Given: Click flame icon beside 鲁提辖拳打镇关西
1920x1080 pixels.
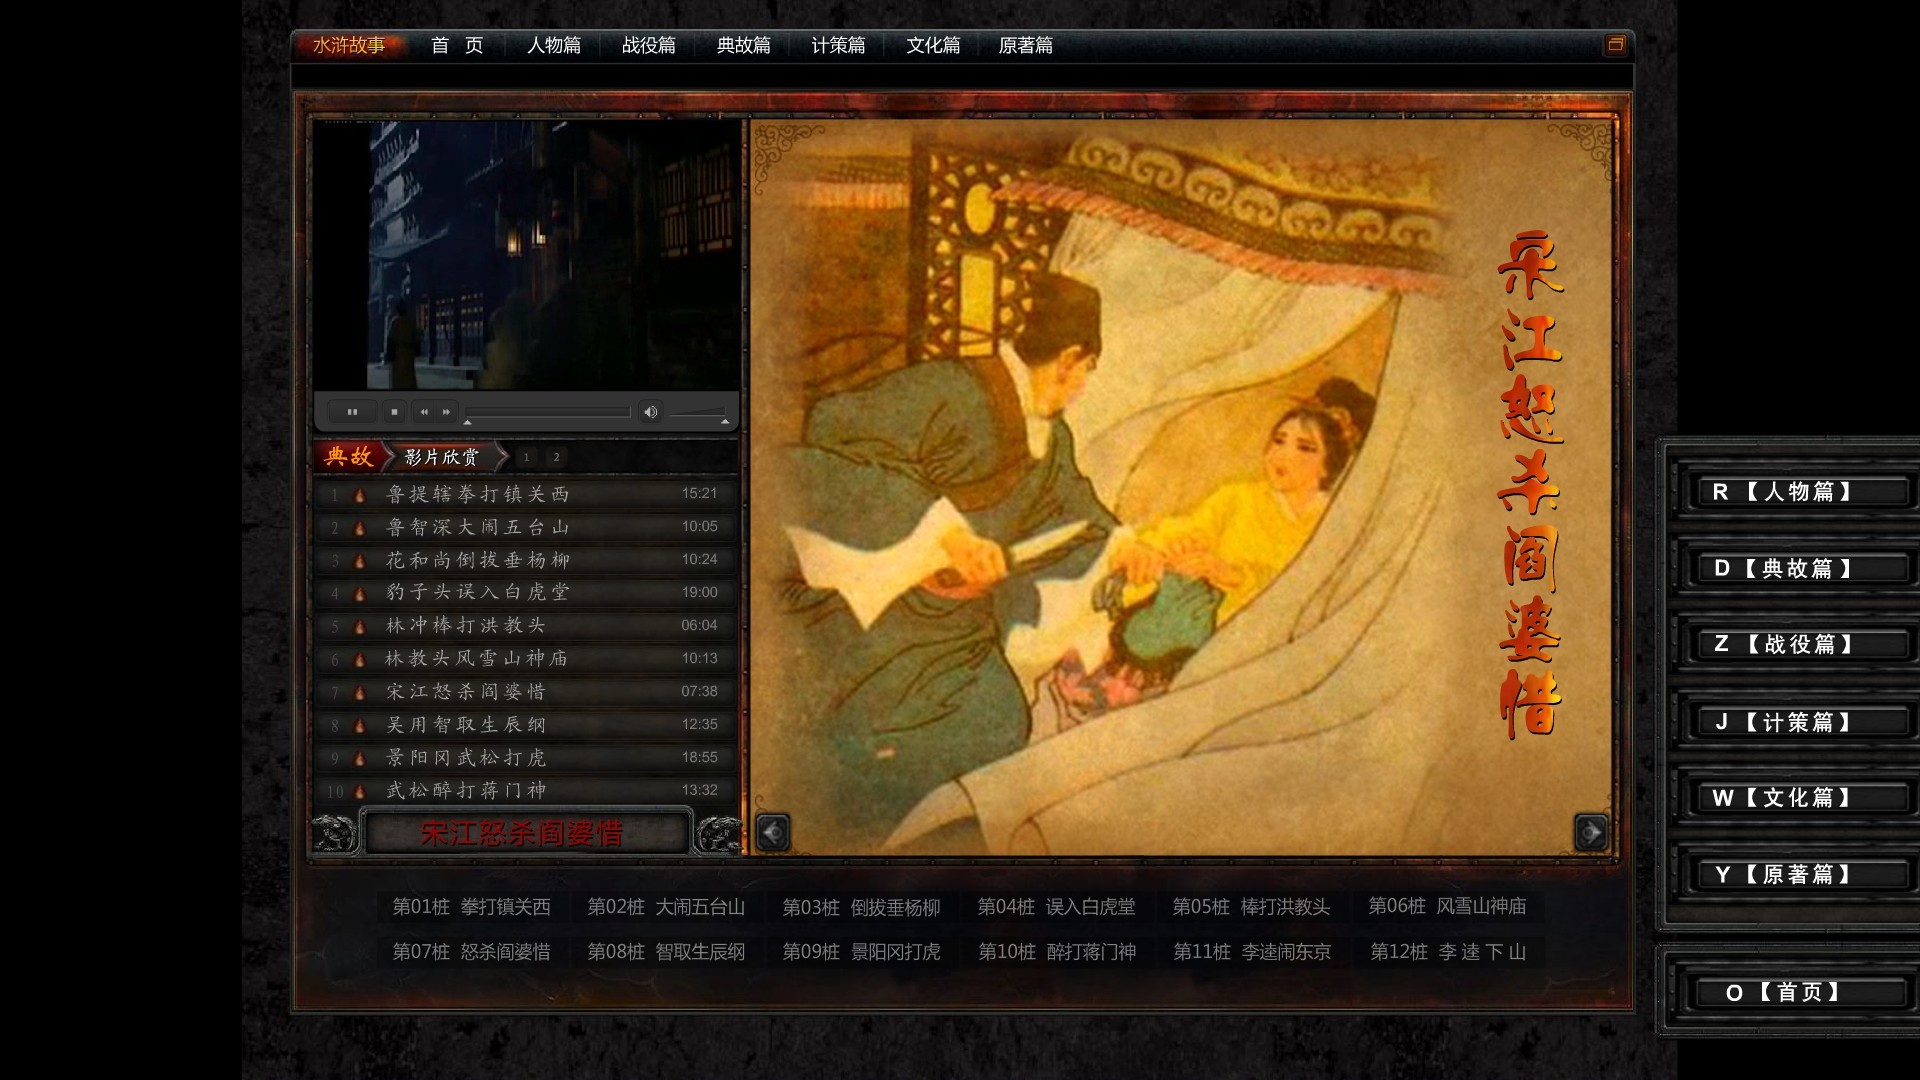Looking at the screenshot, I should point(360,495).
